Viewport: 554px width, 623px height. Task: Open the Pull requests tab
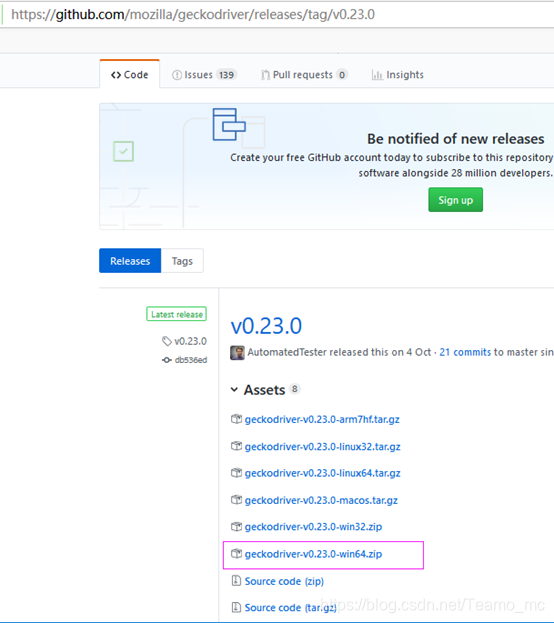[x=304, y=75]
